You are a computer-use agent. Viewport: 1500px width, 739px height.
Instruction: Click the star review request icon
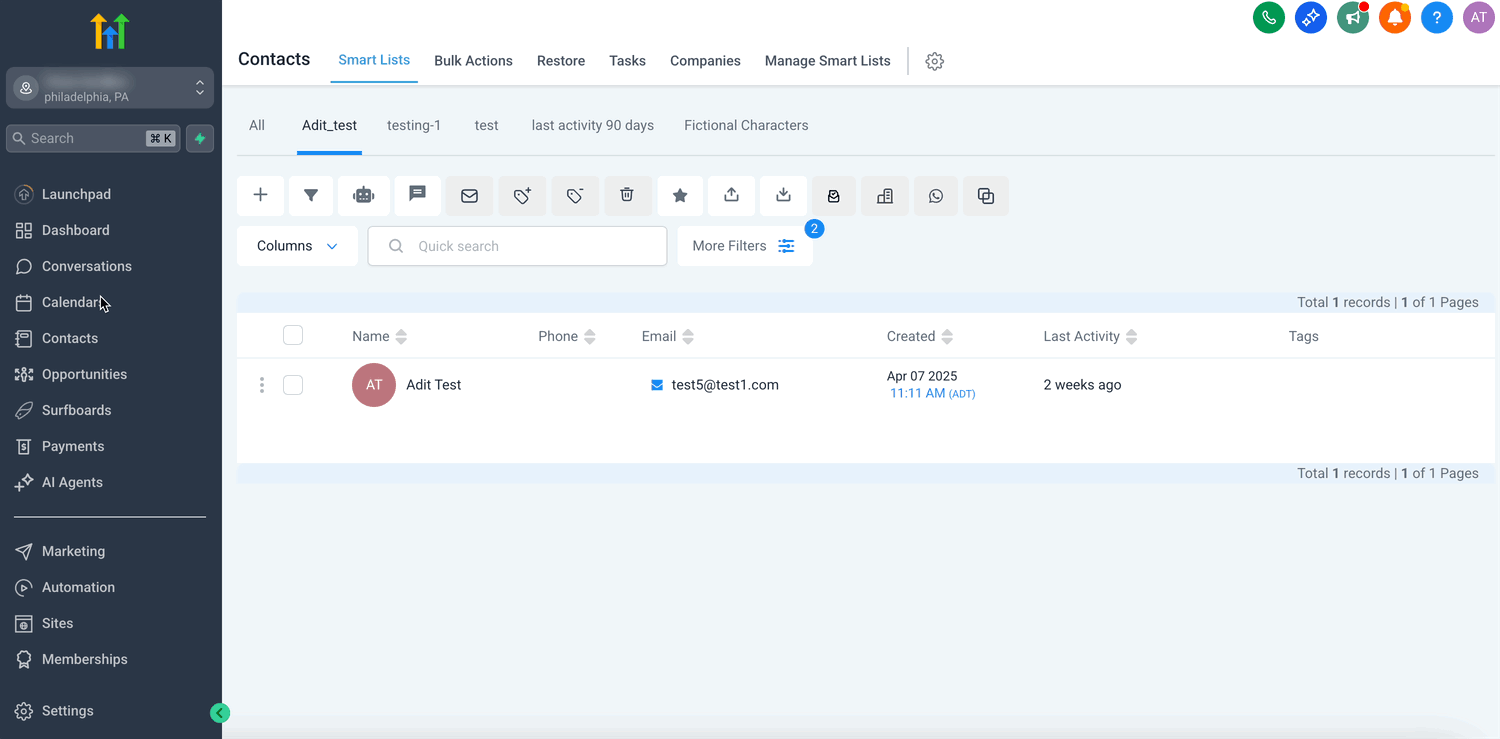click(x=680, y=196)
